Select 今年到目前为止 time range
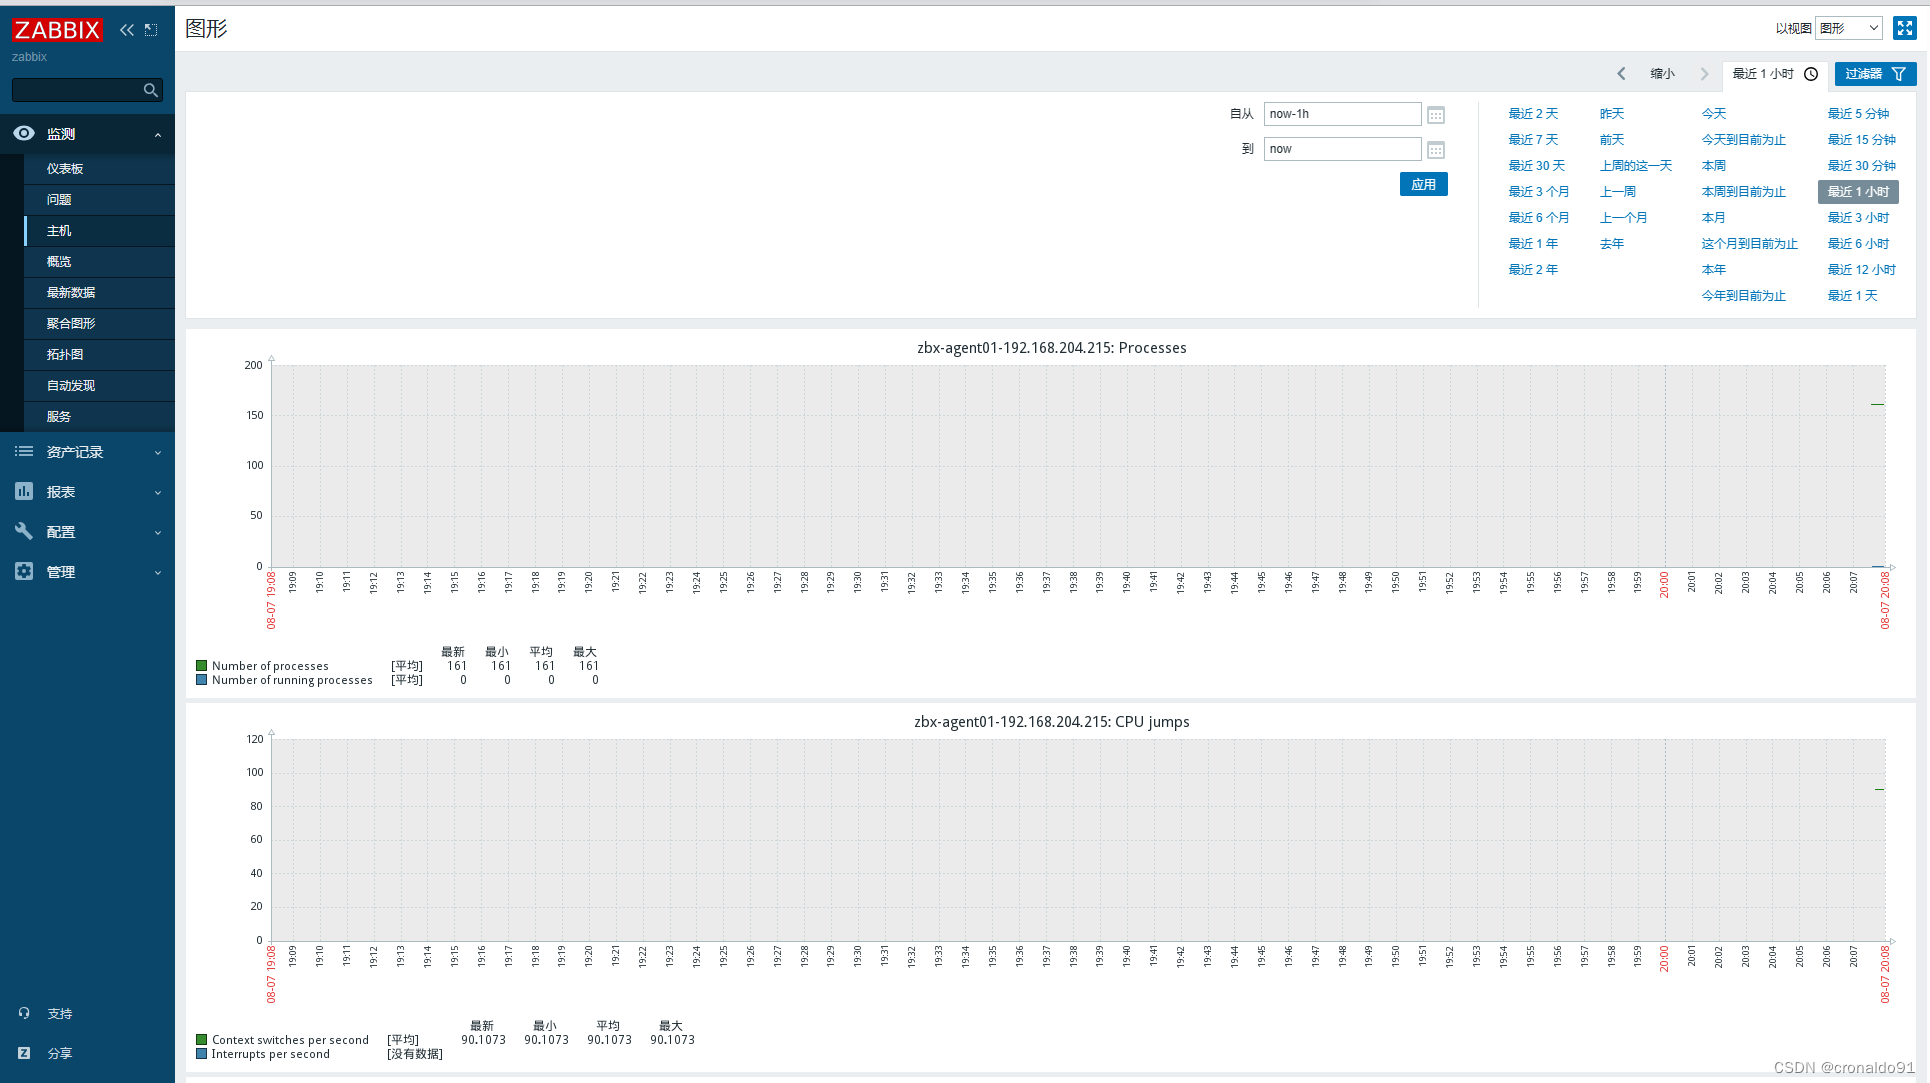The height and width of the screenshot is (1083, 1930). coord(1744,296)
